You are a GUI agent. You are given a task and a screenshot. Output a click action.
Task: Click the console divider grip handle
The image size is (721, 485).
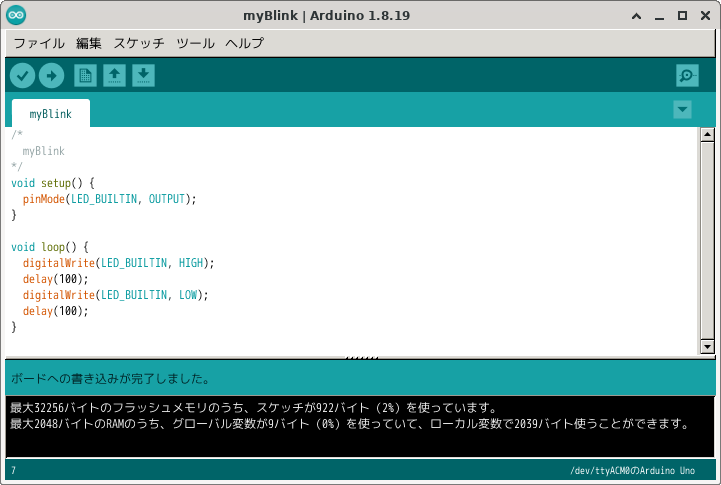point(362,357)
